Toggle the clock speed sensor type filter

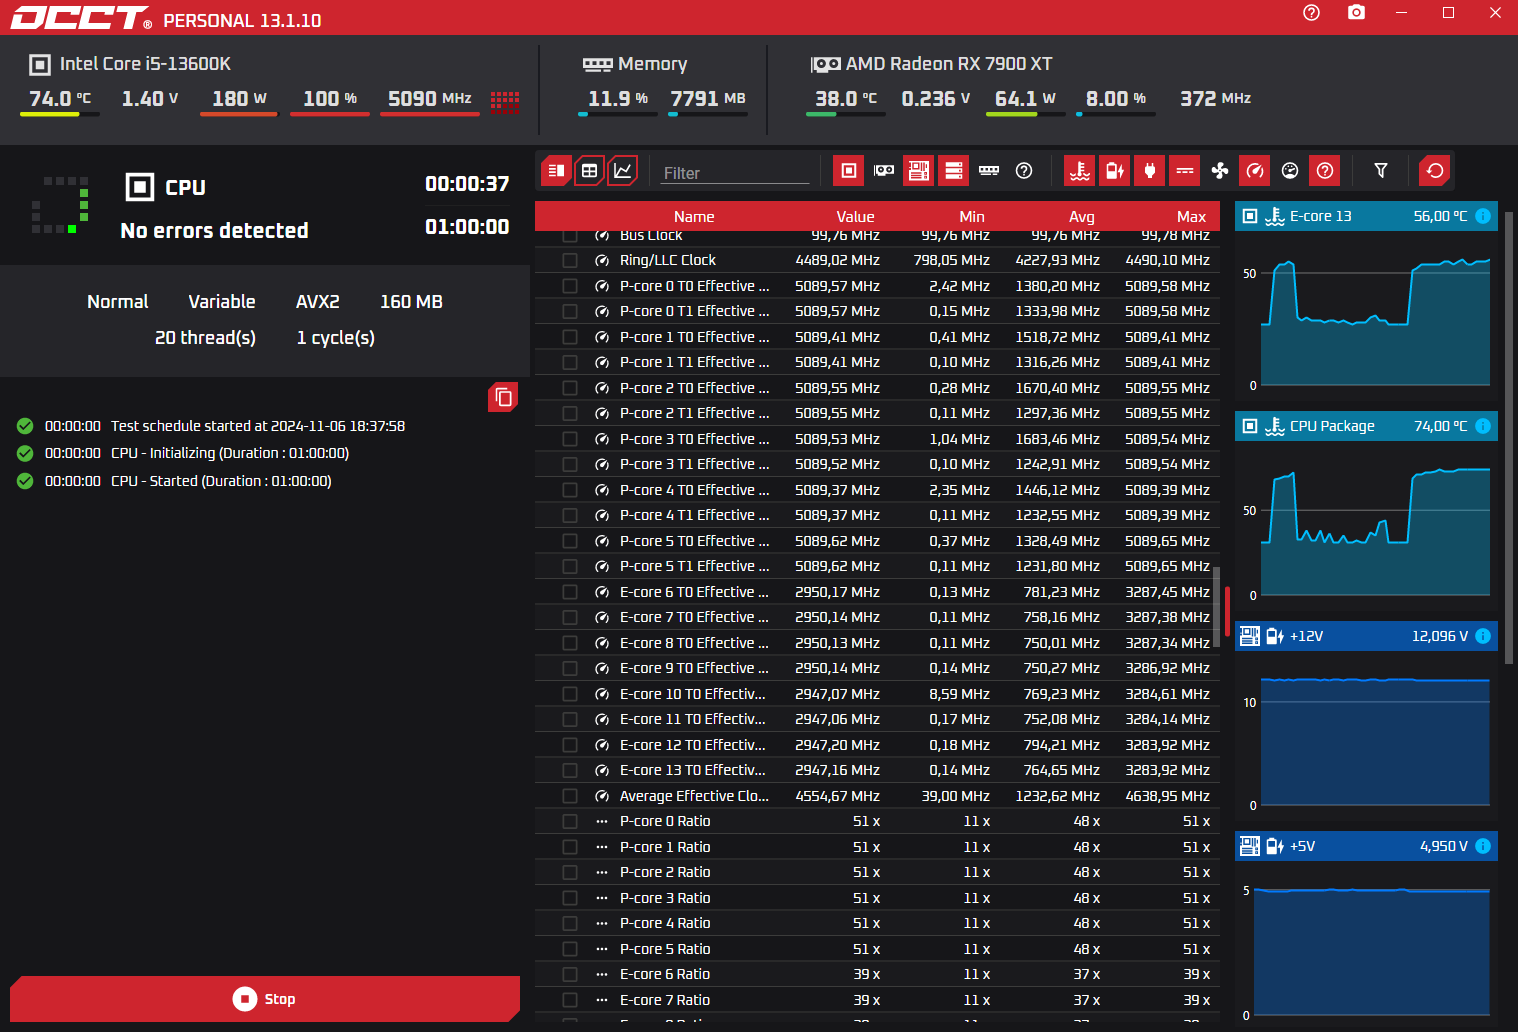point(1255,171)
